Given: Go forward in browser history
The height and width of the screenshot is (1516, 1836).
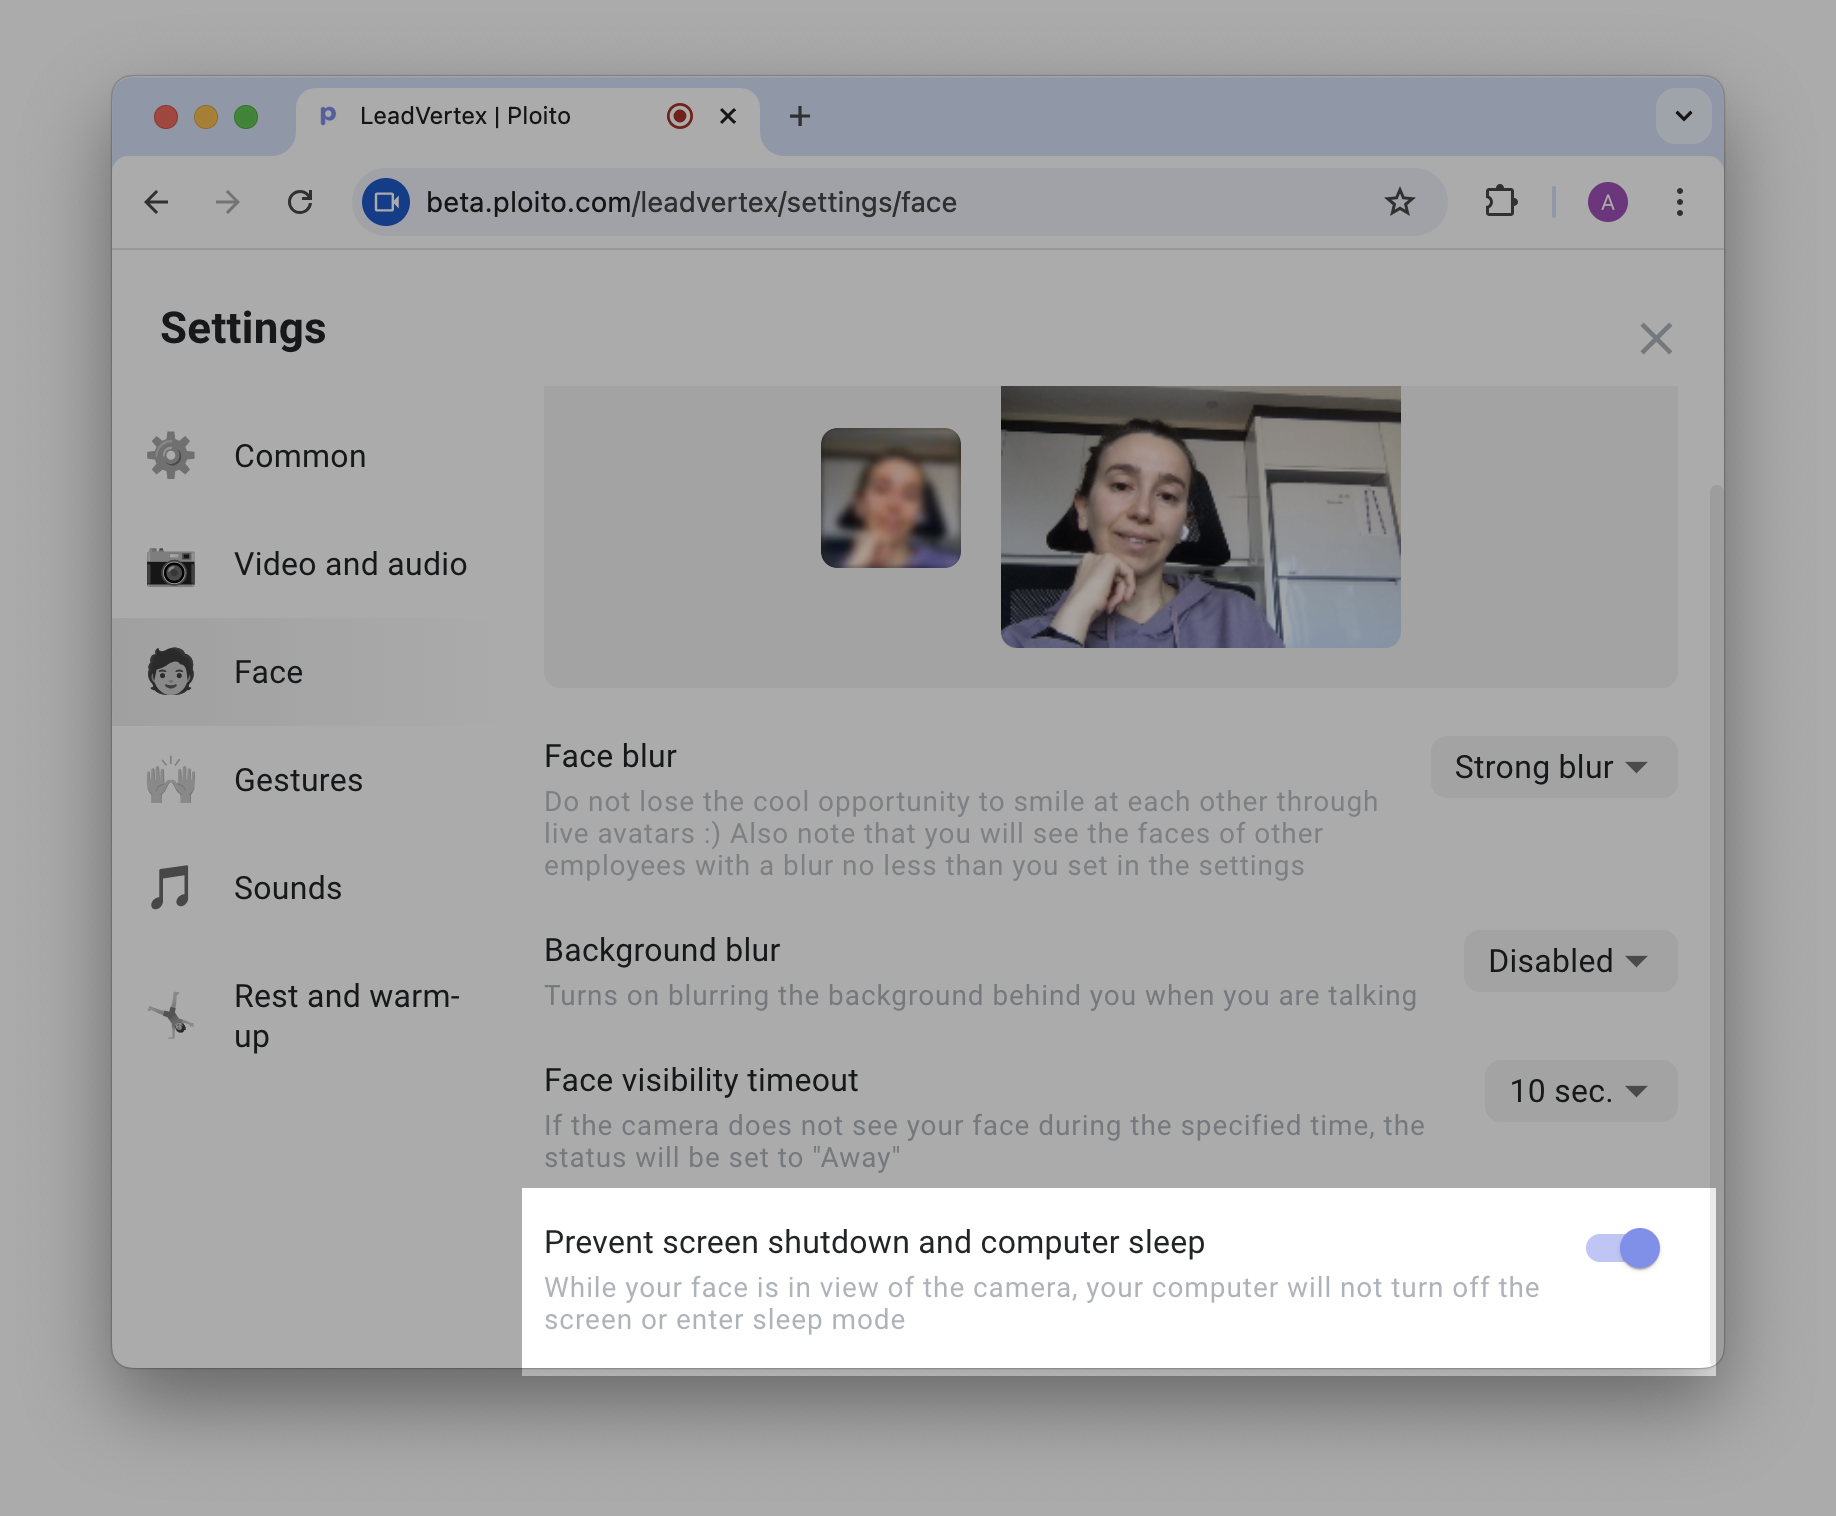Looking at the screenshot, I should click(x=228, y=202).
